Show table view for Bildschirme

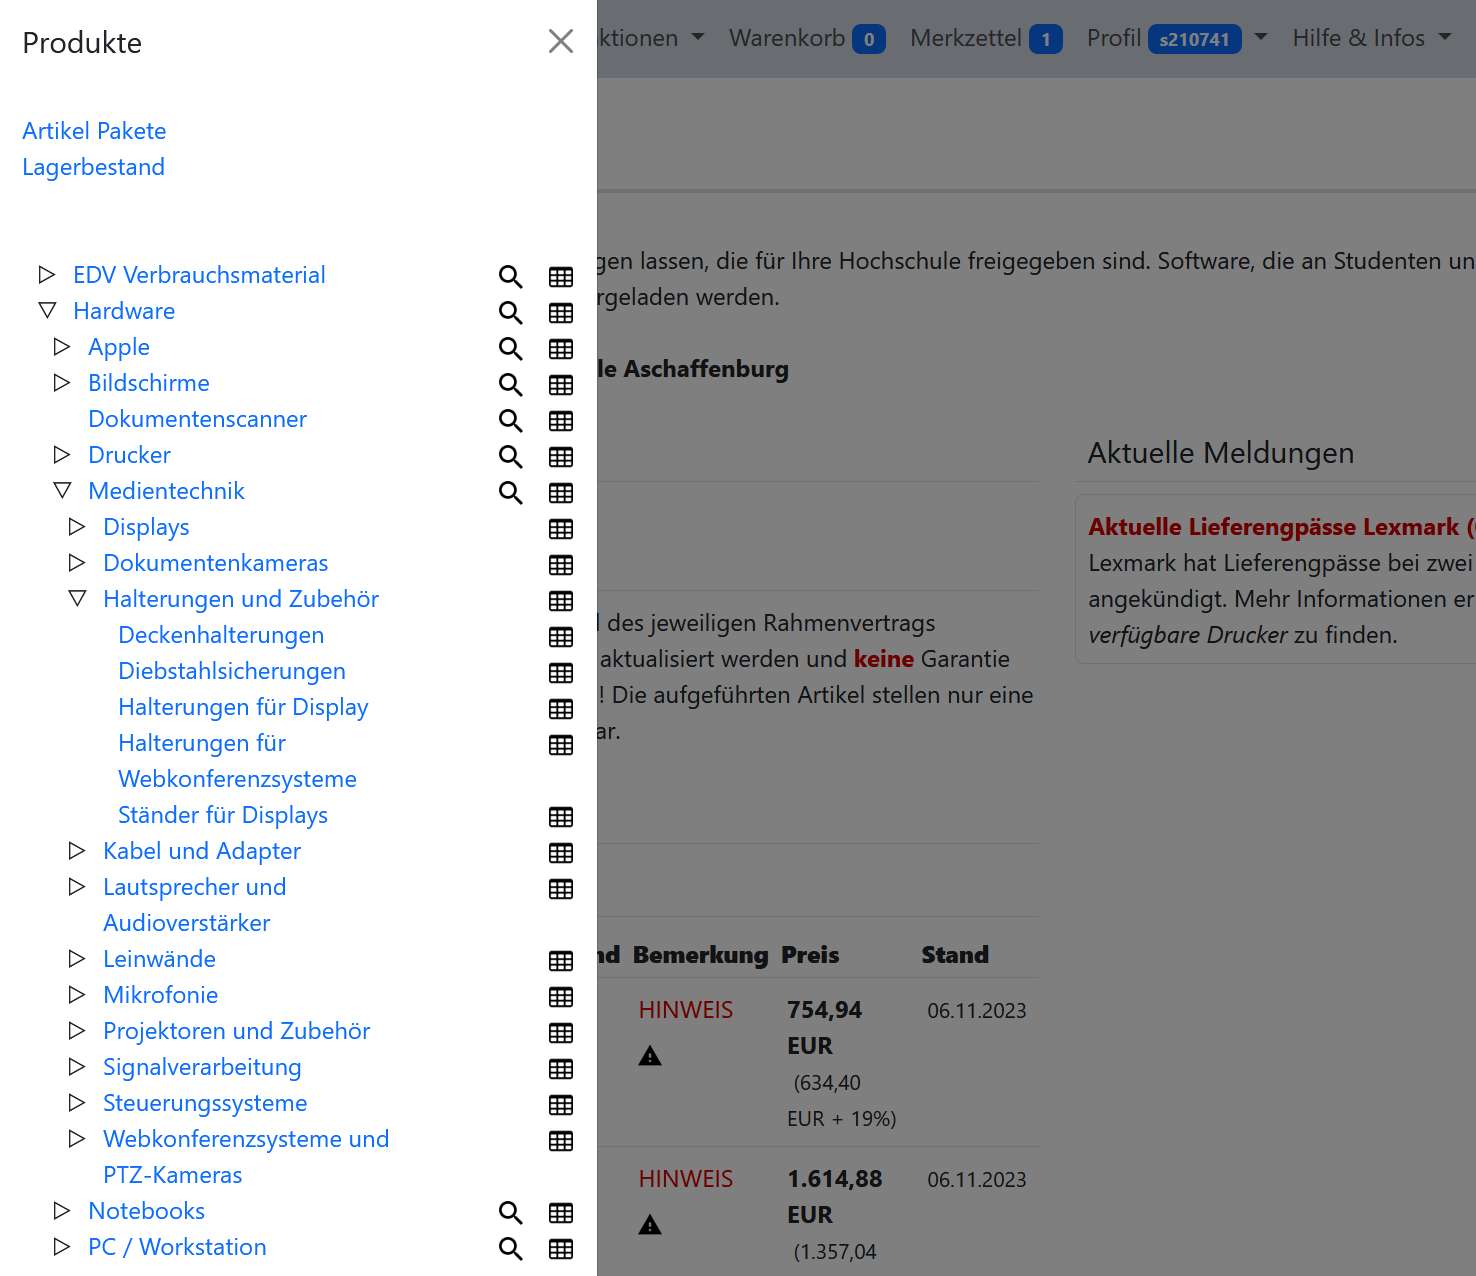click(x=561, y=385)
